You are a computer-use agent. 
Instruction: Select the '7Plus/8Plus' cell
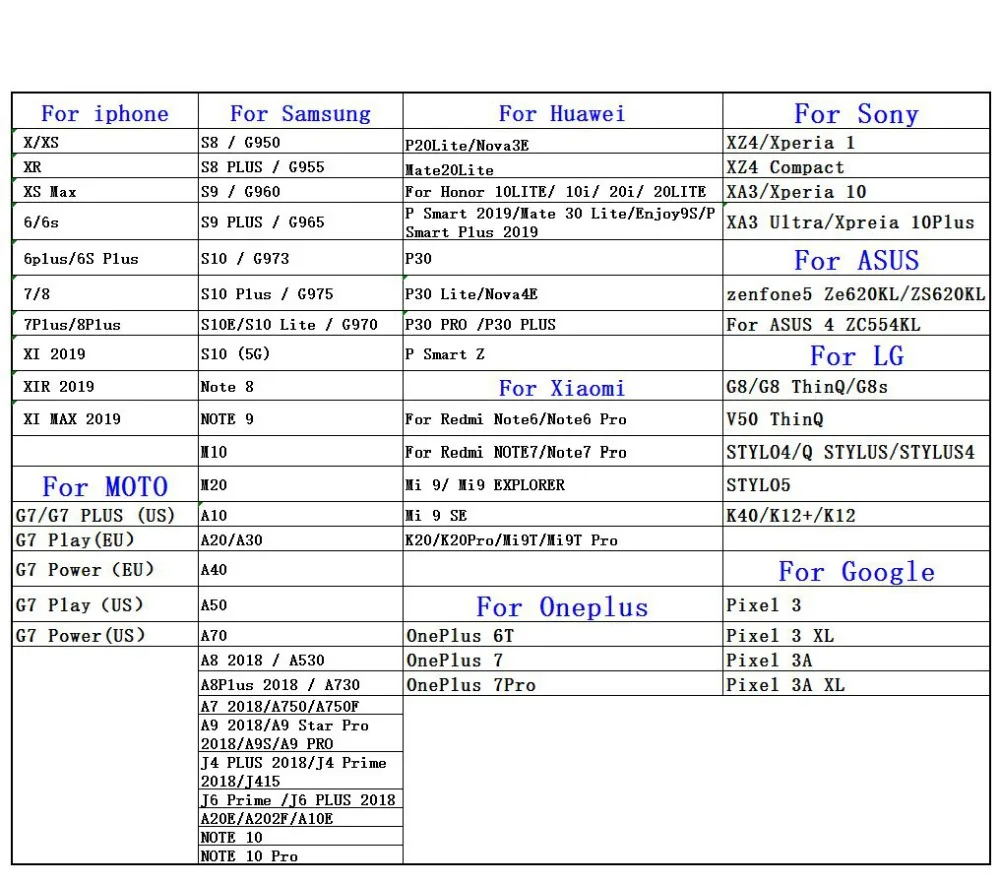(x=105, y=324)
